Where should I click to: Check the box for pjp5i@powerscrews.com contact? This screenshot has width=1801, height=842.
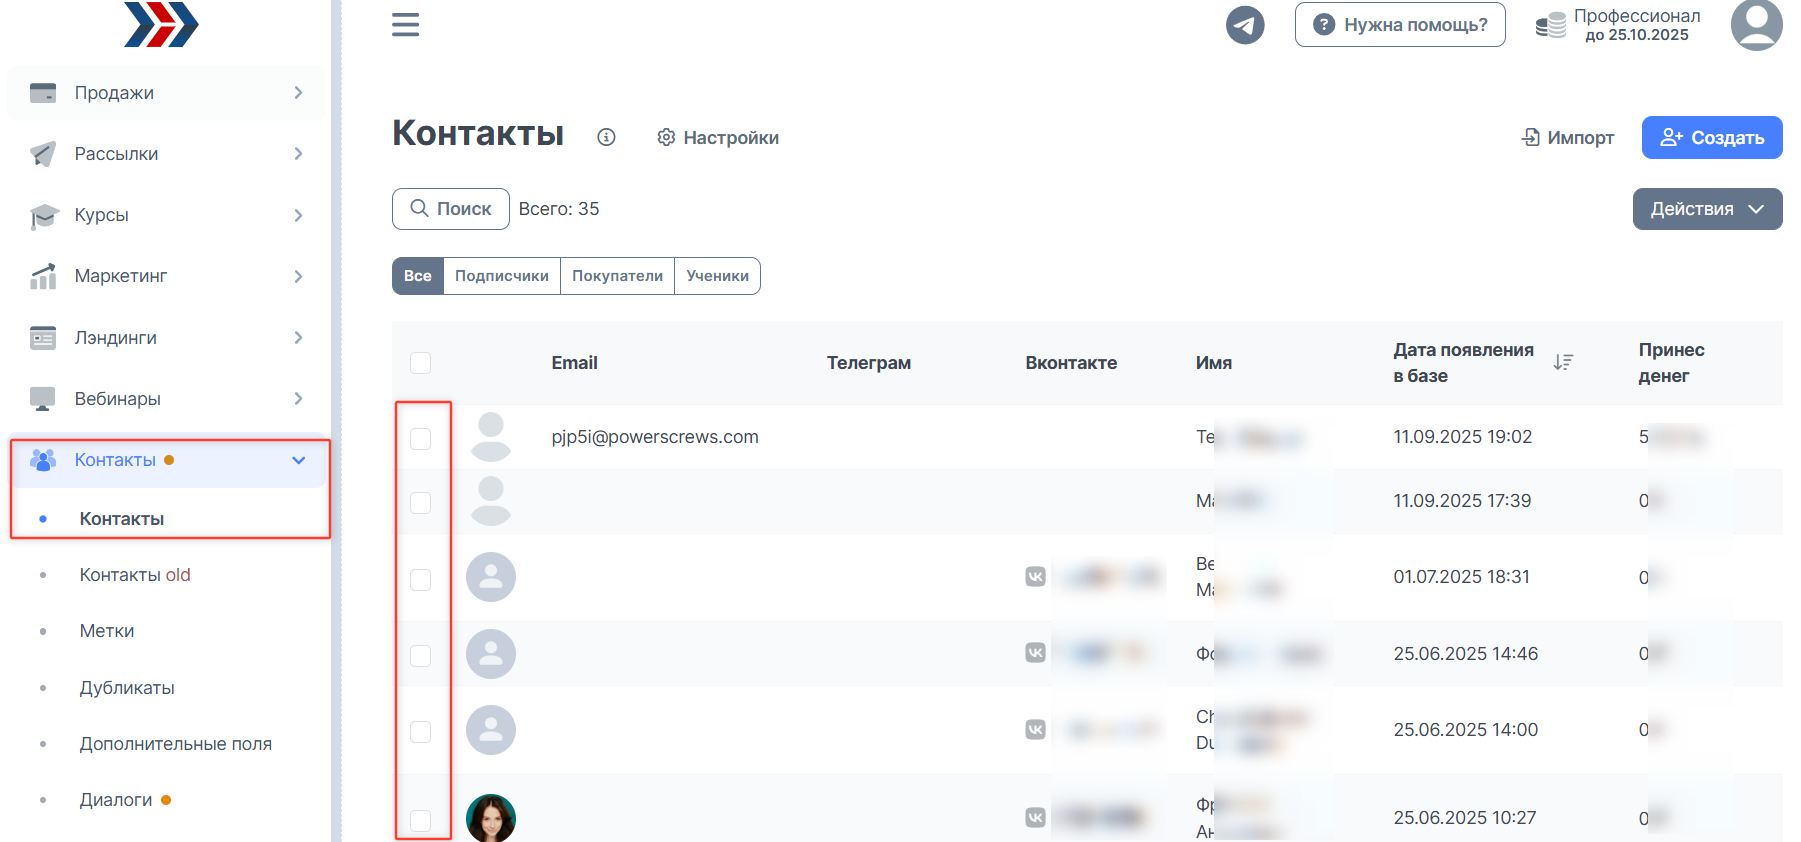(x=421, y=439)
